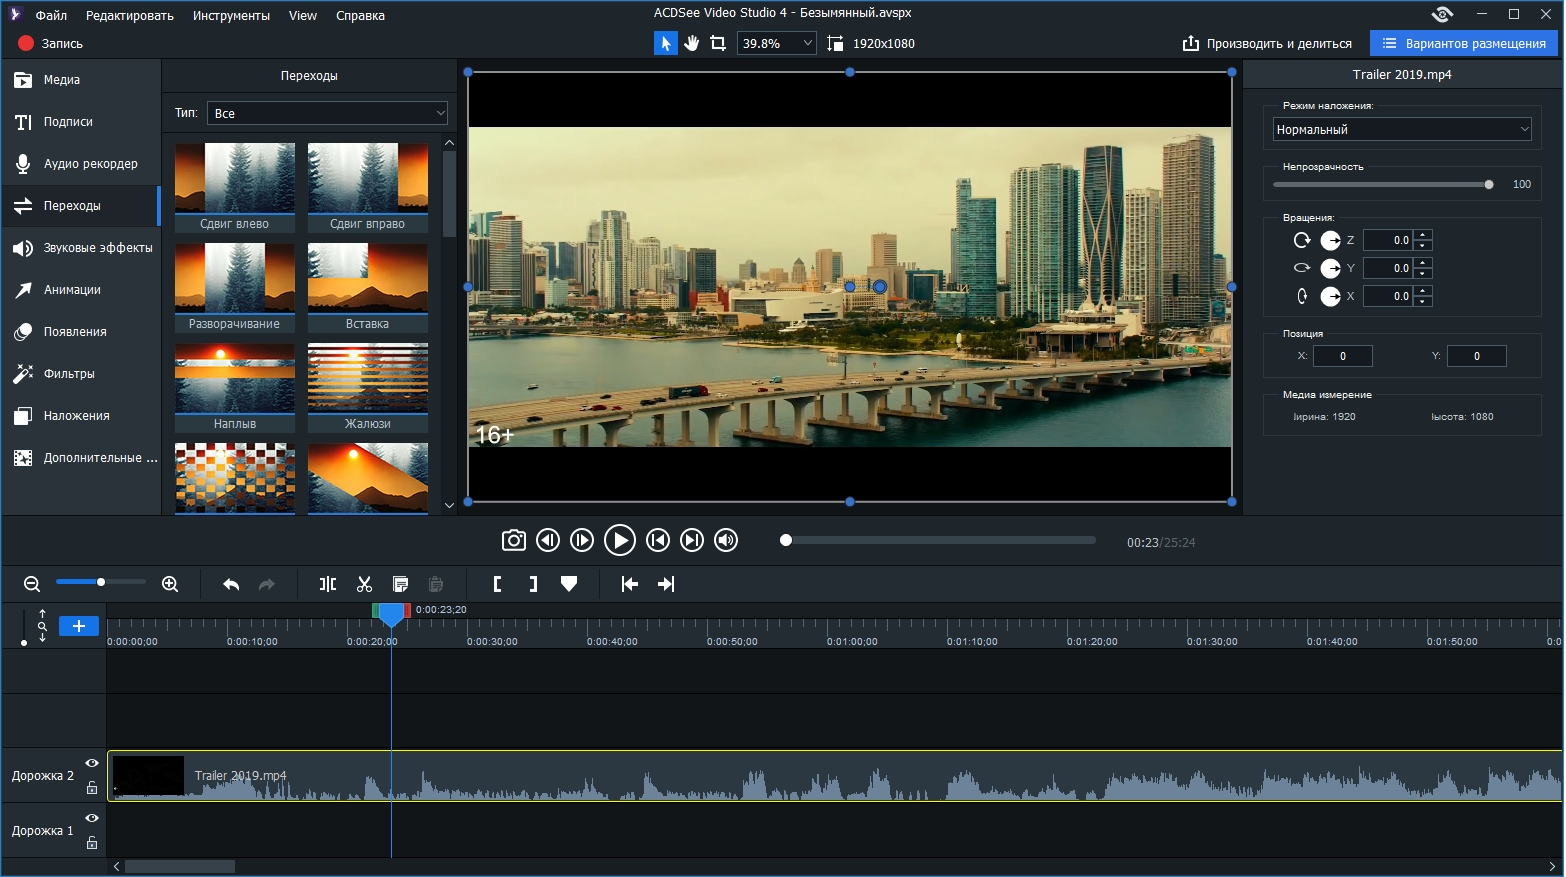Lock the Дорожка 2 track
The image size is (1566, 877).
(x=92, y=788)
